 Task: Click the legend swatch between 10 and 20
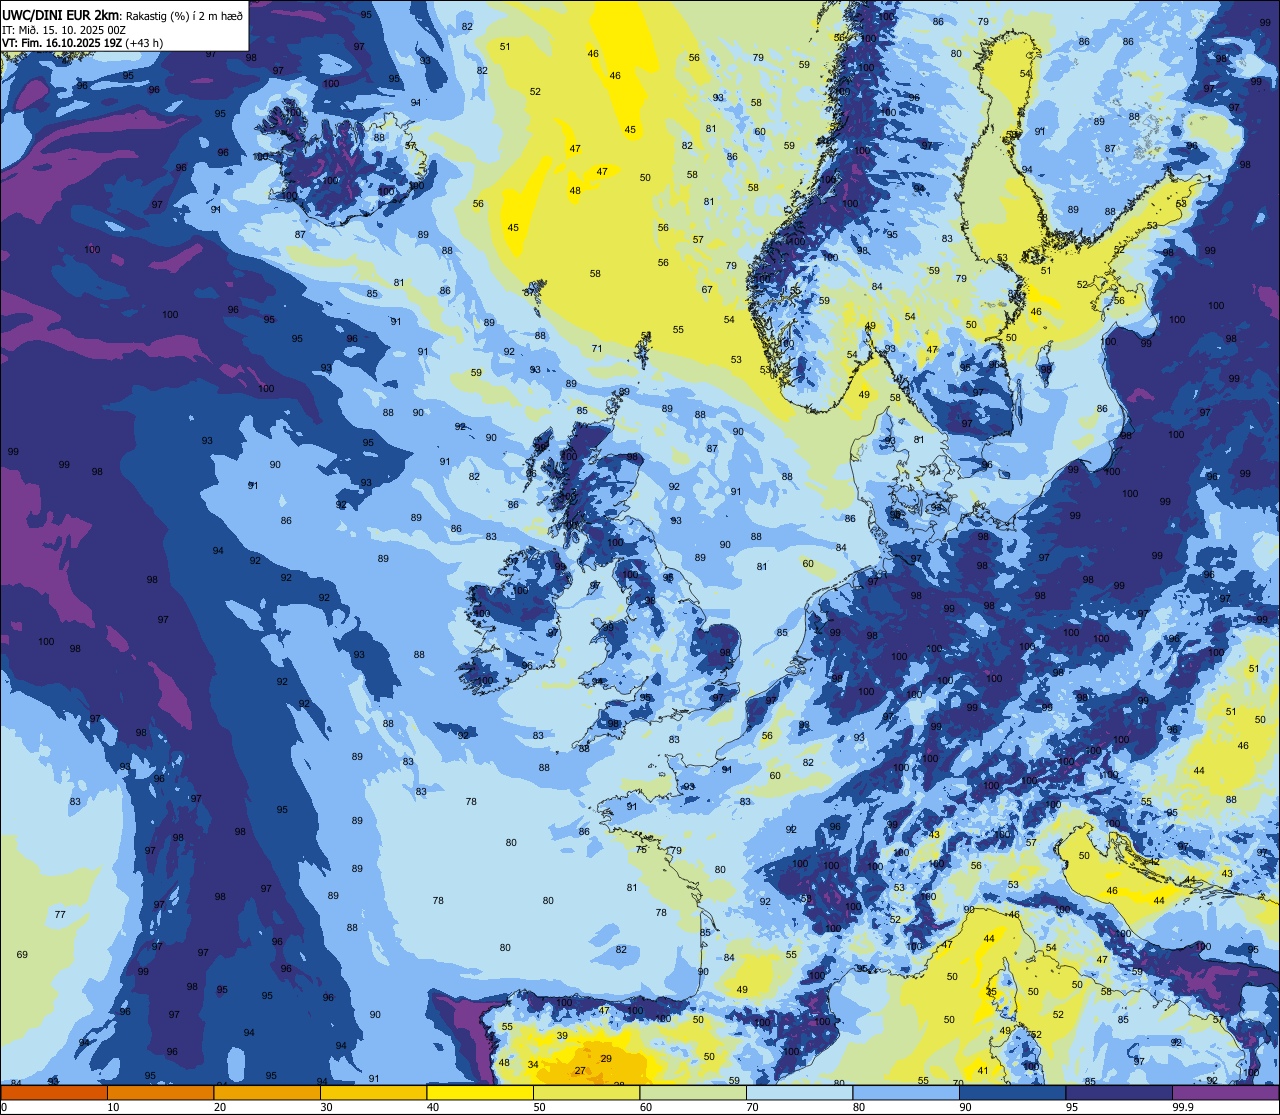click(x=160, y=1092)
